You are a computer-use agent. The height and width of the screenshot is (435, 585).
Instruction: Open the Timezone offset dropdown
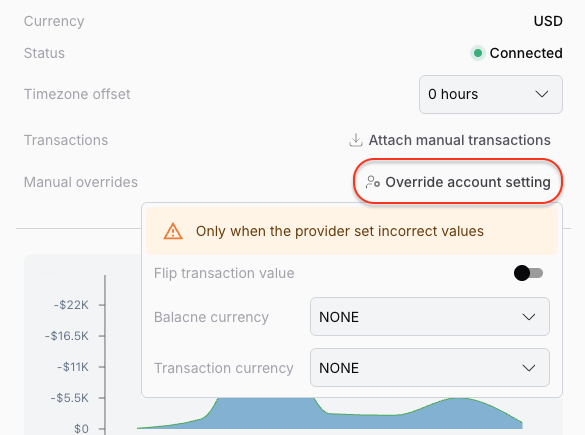tap(491, 94)
